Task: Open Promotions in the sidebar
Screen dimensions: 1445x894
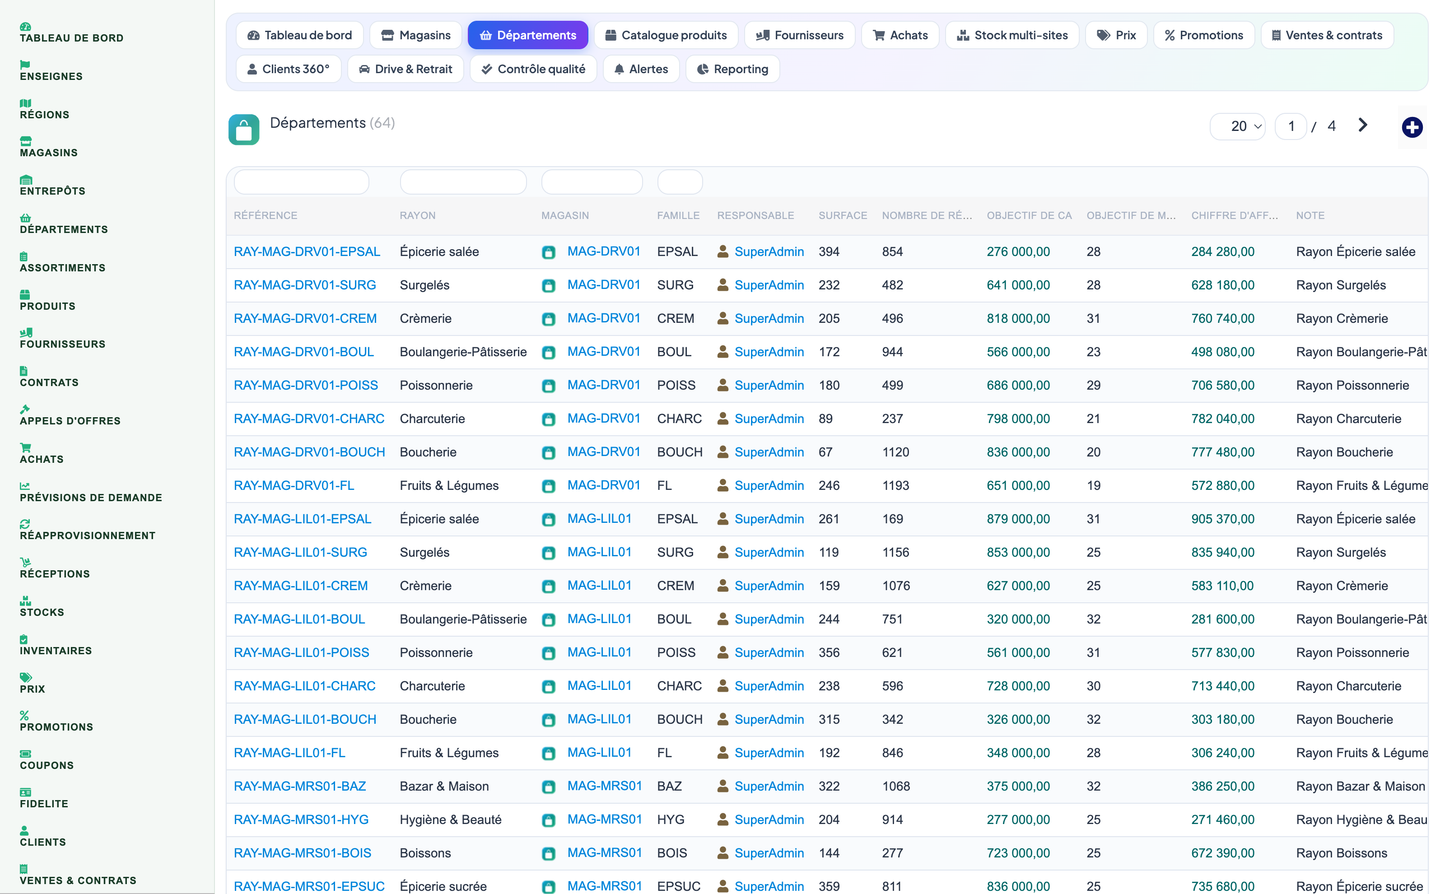Action: click(x=56, y=722)
